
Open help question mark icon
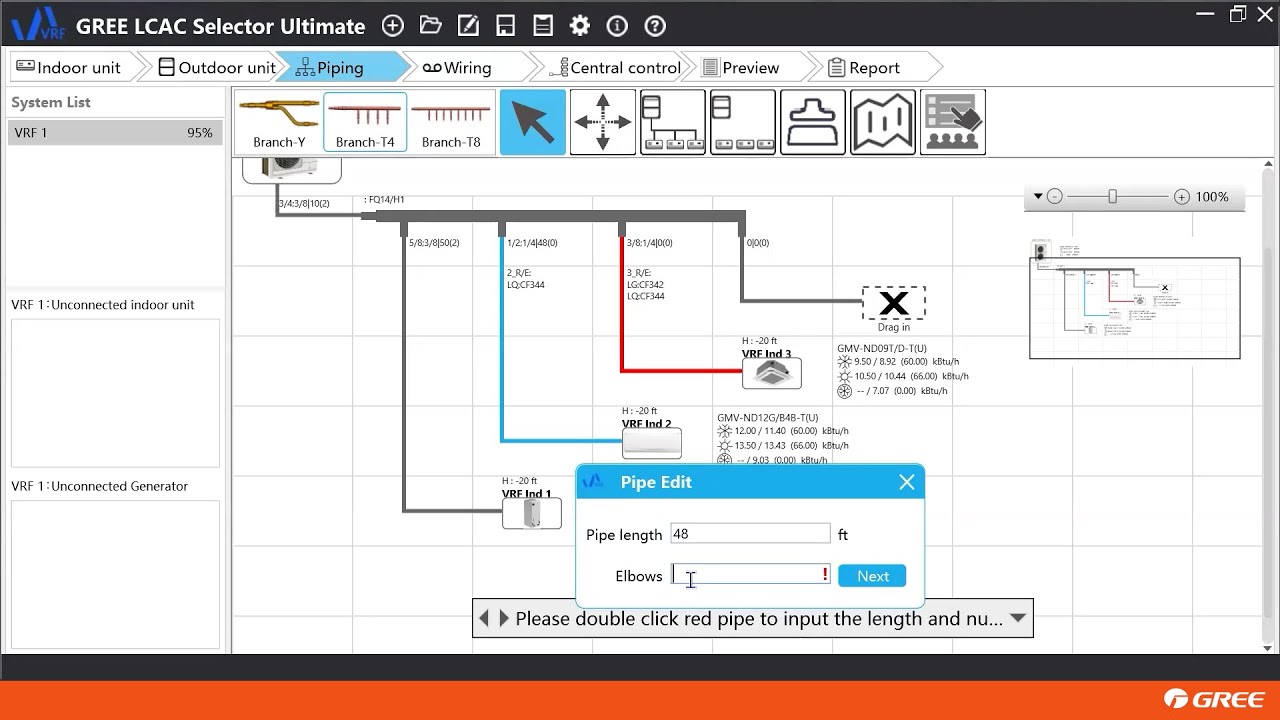pos(655,26)
